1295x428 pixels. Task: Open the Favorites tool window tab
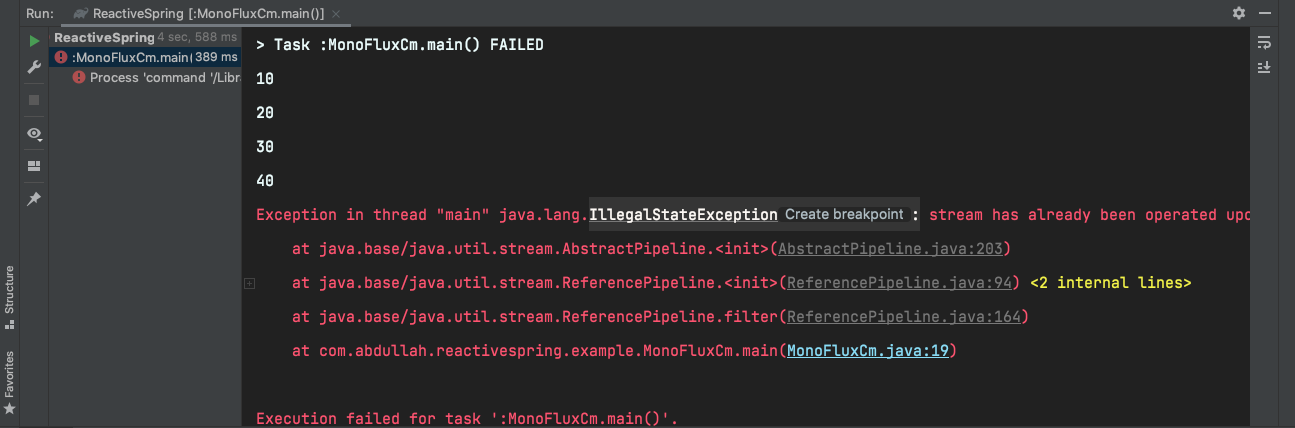(x=10, y=378)
